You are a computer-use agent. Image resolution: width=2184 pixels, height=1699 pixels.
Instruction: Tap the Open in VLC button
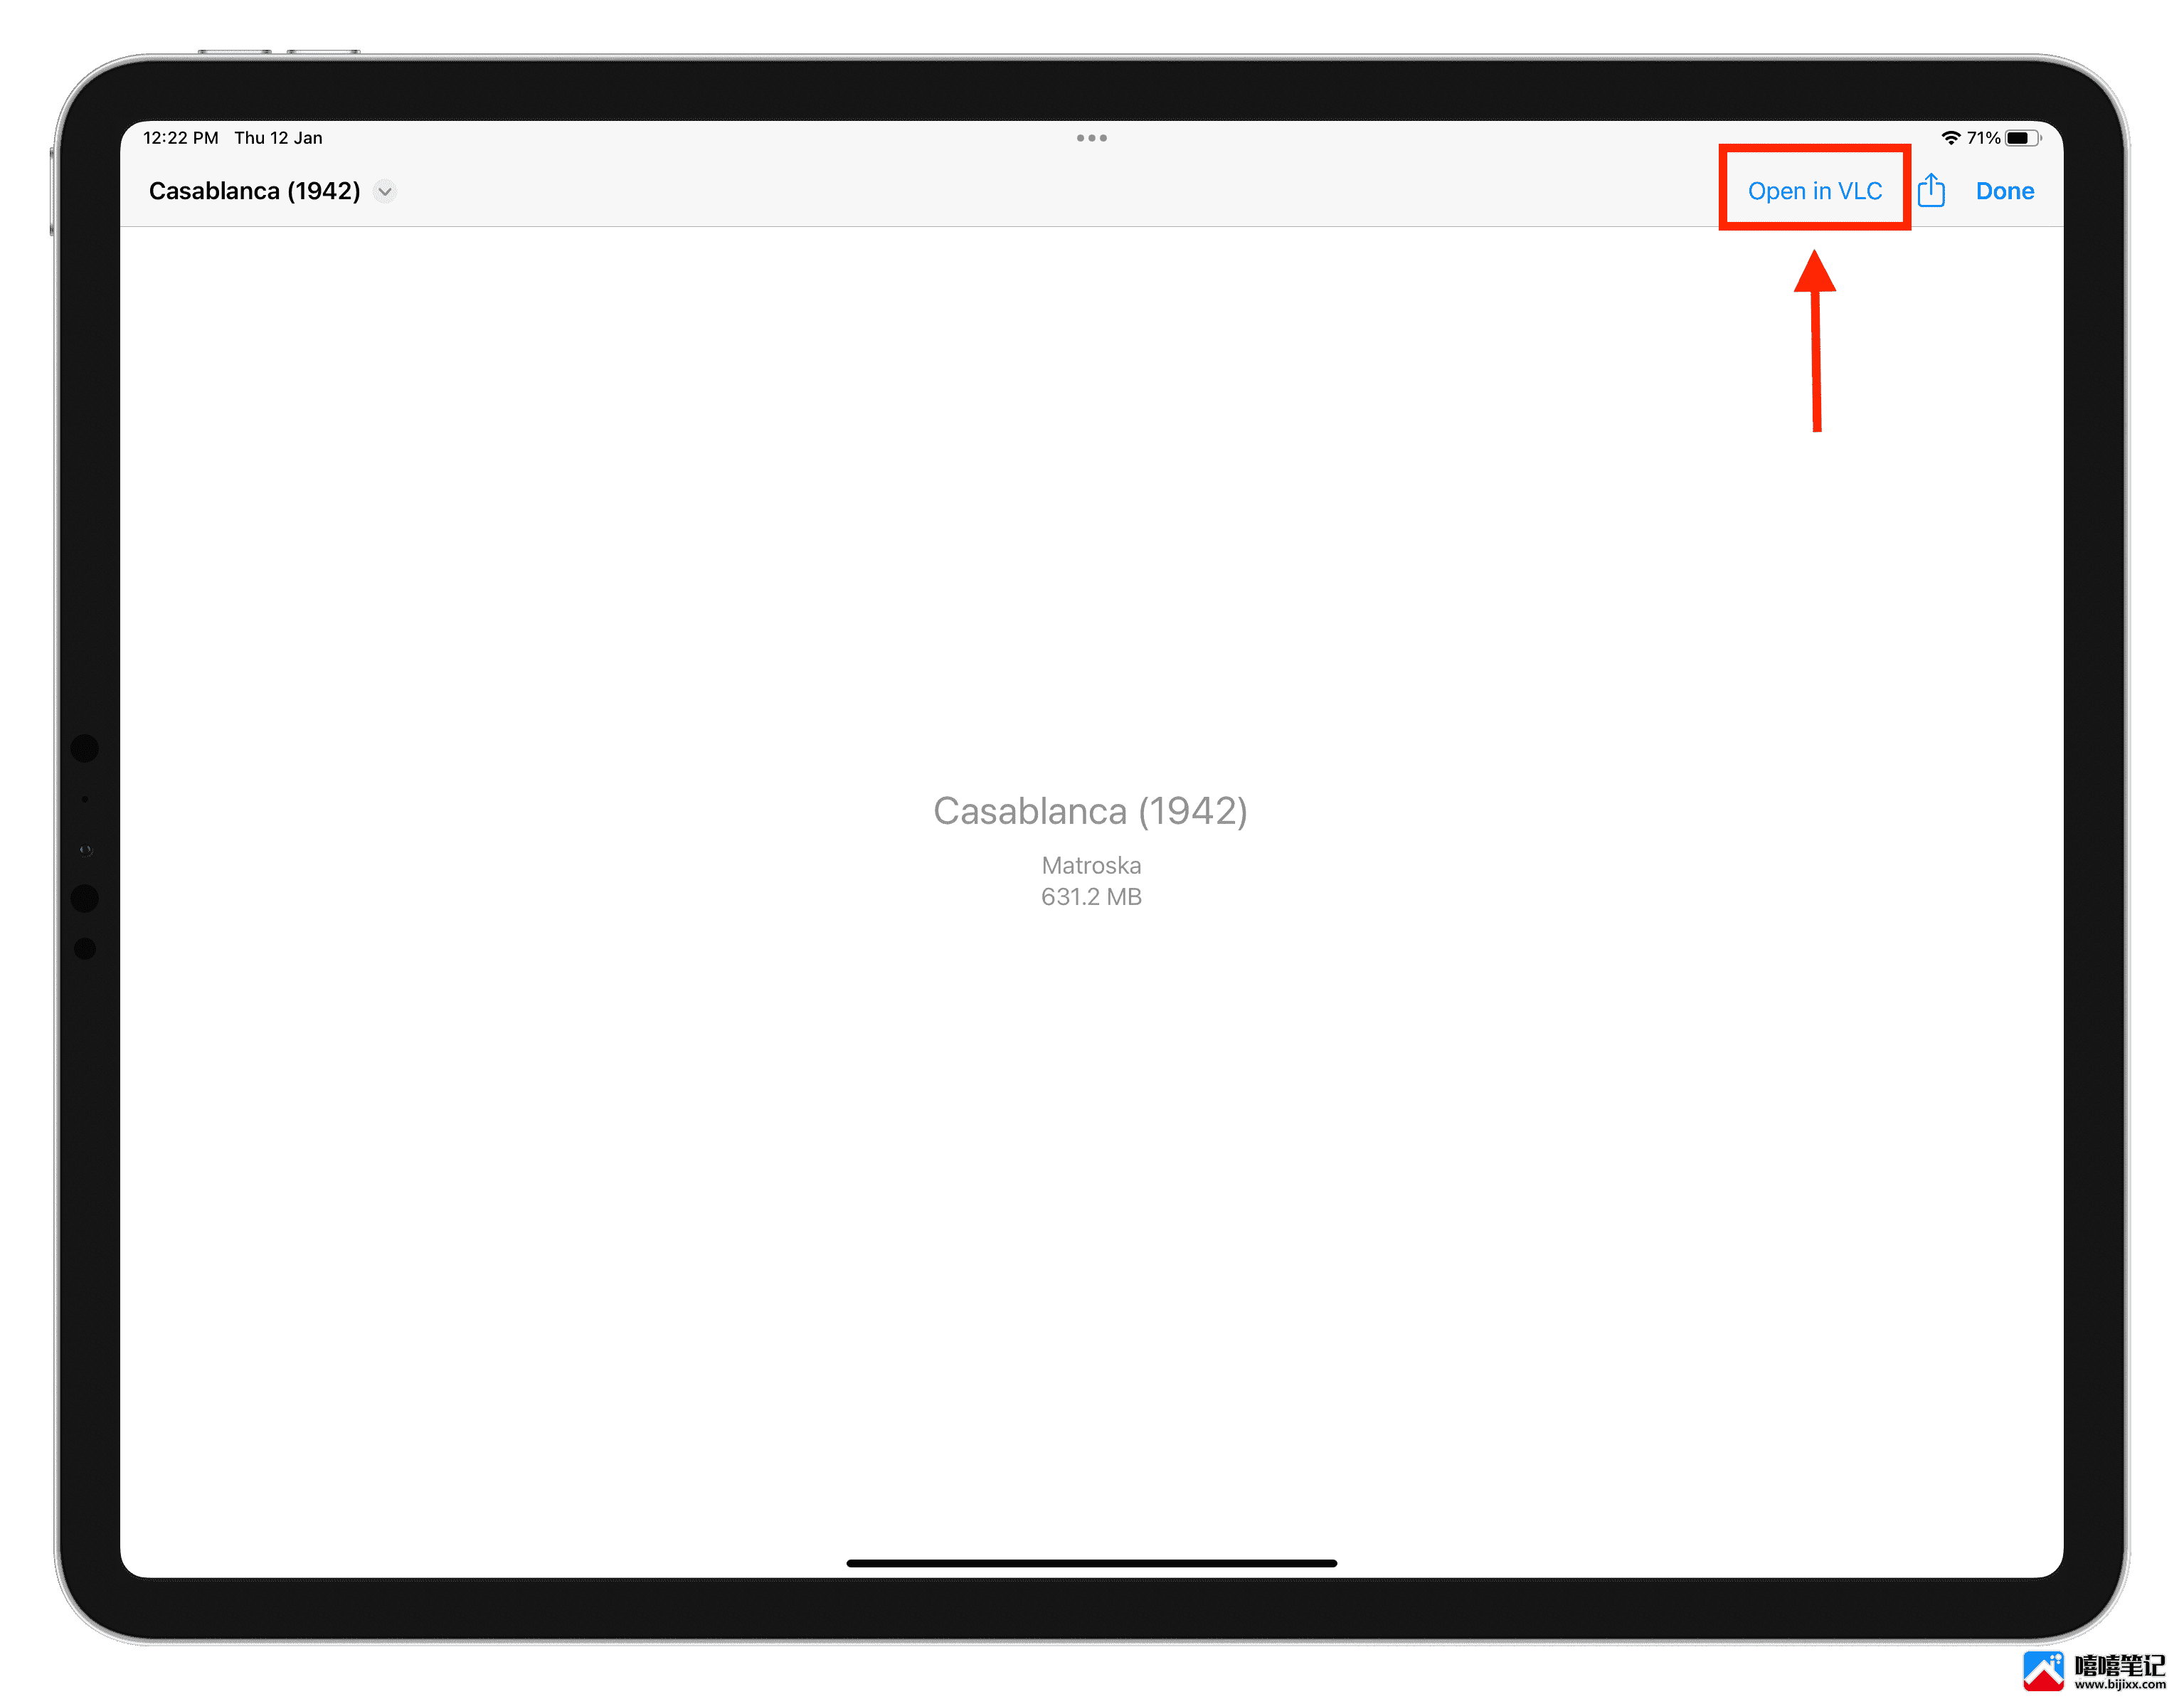[1814, 191]
